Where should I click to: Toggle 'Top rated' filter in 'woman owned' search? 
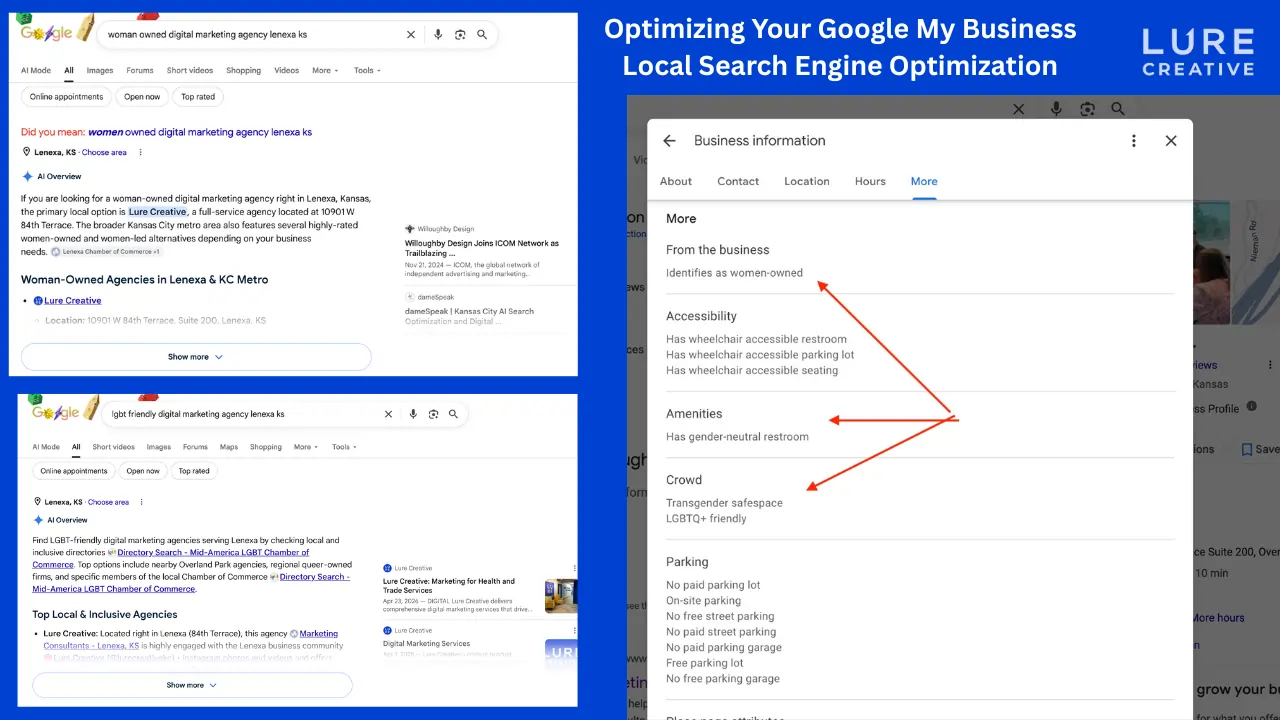pos(198,97)
